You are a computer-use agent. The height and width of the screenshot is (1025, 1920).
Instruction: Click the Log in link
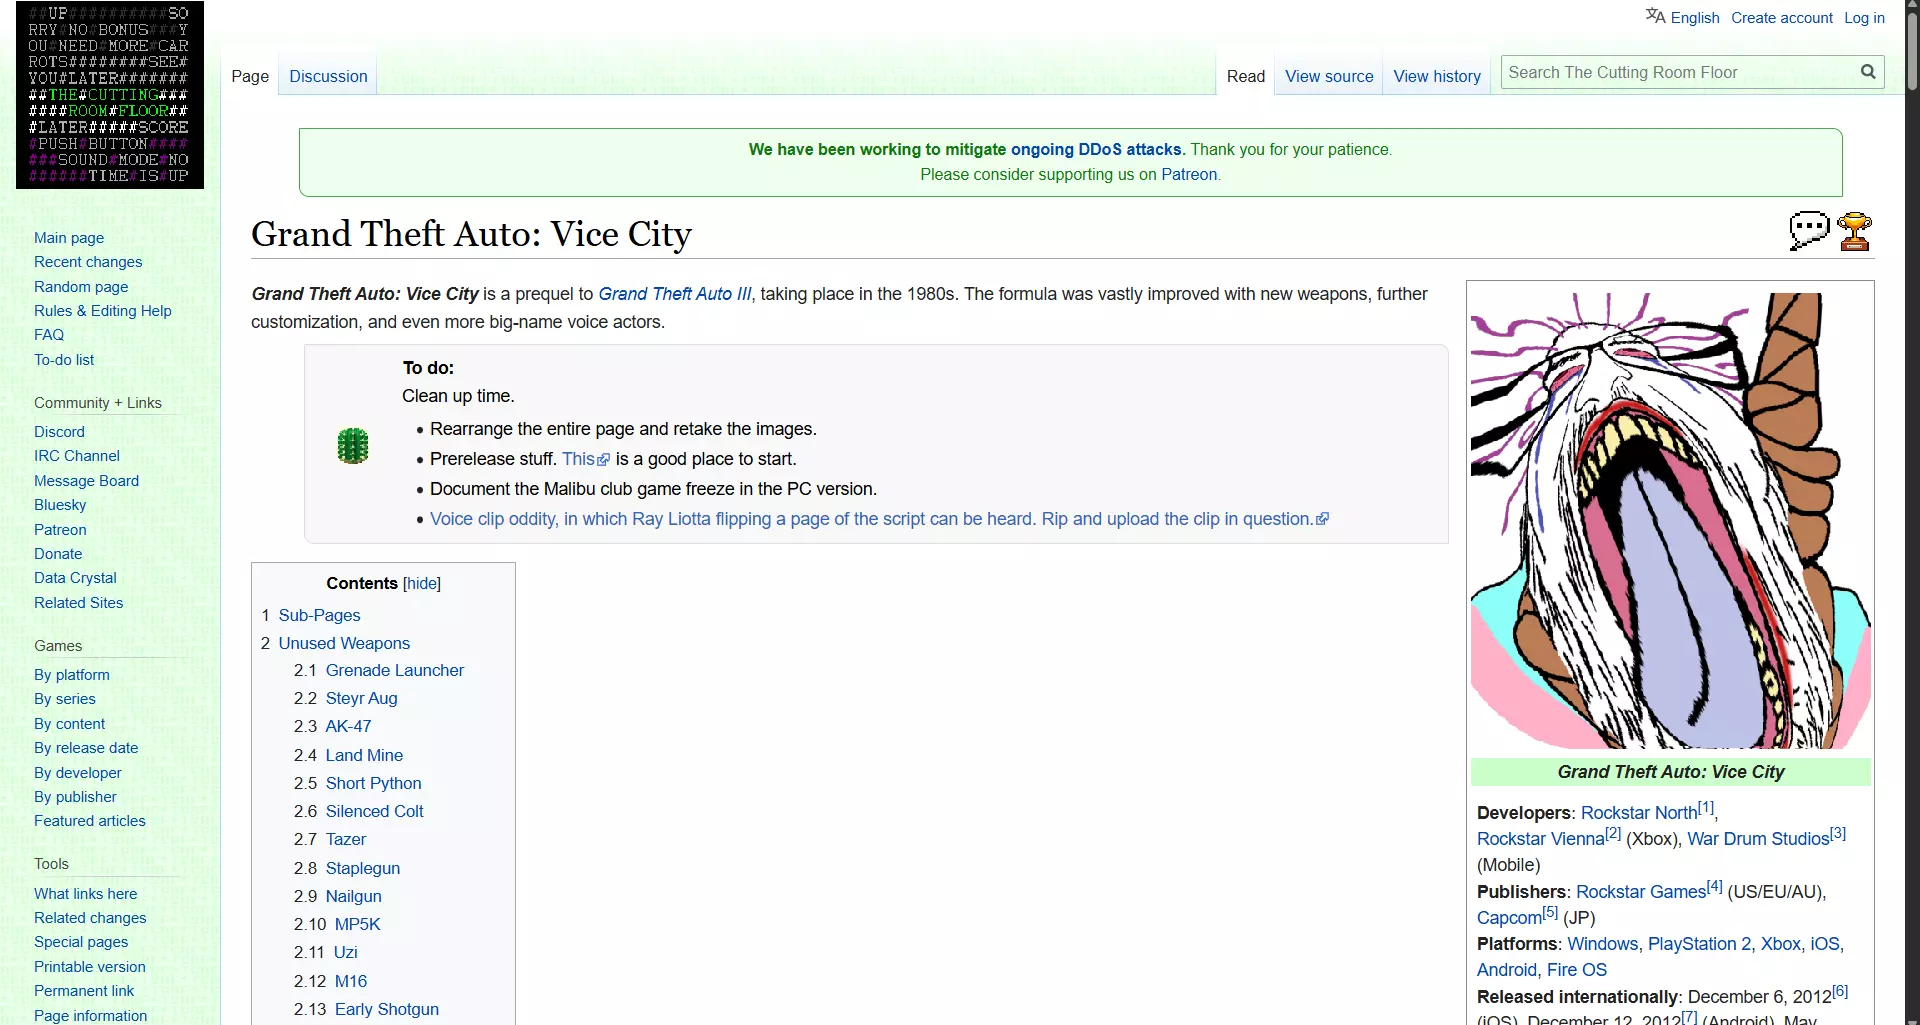point(1864,18)
